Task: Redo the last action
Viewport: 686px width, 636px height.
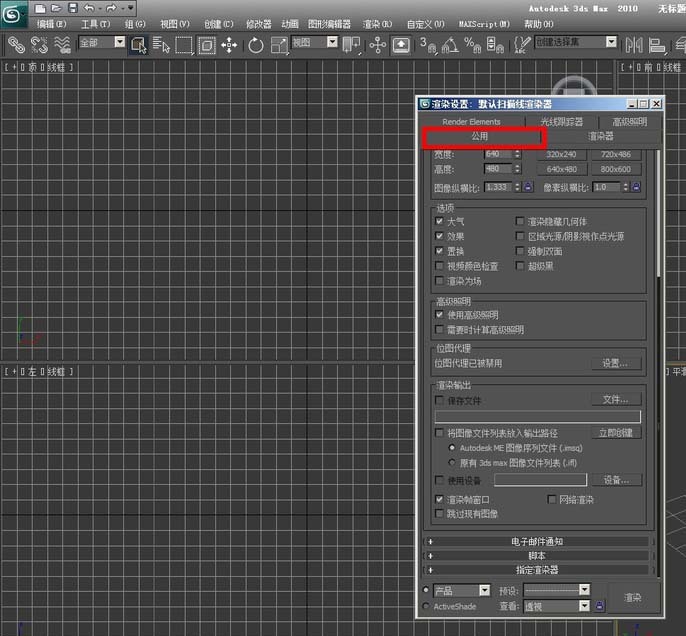Action: 111,8
